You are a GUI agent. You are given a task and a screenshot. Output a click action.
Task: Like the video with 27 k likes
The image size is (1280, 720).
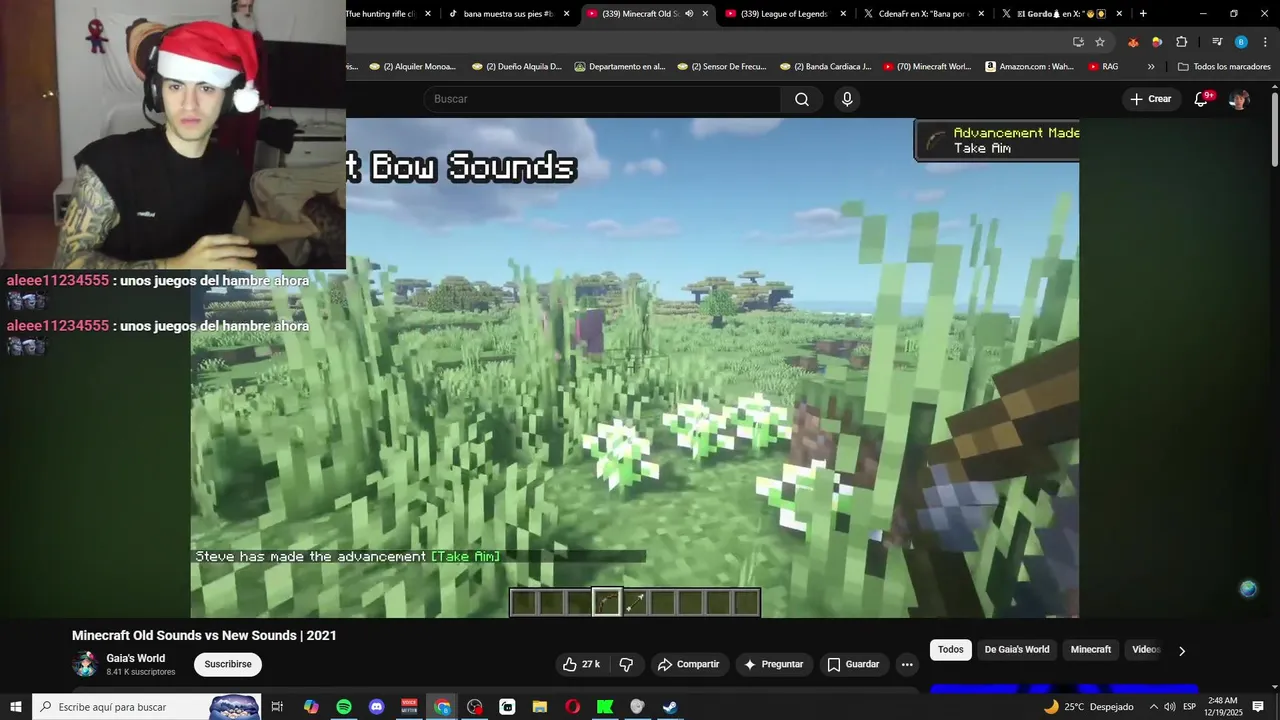[x=581, y=664]
